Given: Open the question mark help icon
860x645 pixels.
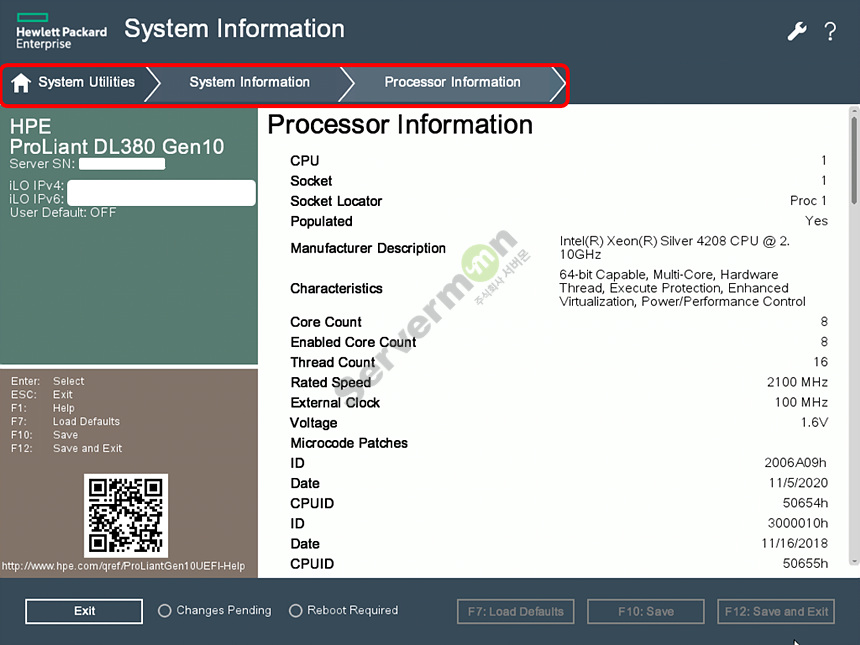Looking at the screenshot, I should click(x=830, y=32).
